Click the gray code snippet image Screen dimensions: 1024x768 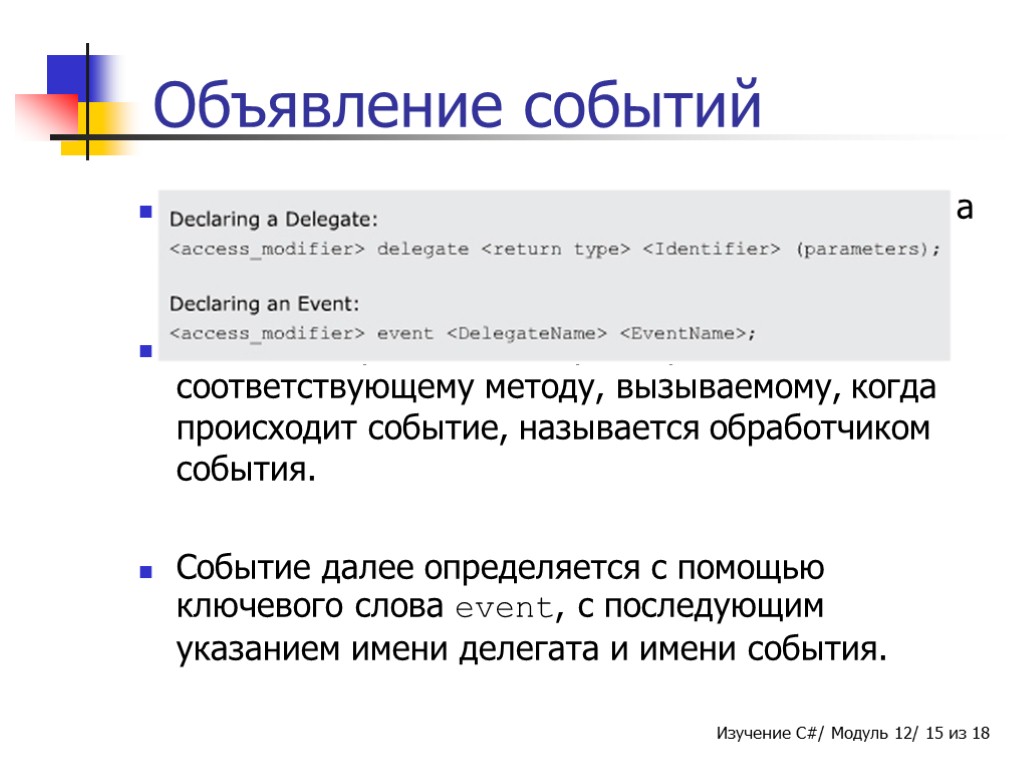[554, 276]
